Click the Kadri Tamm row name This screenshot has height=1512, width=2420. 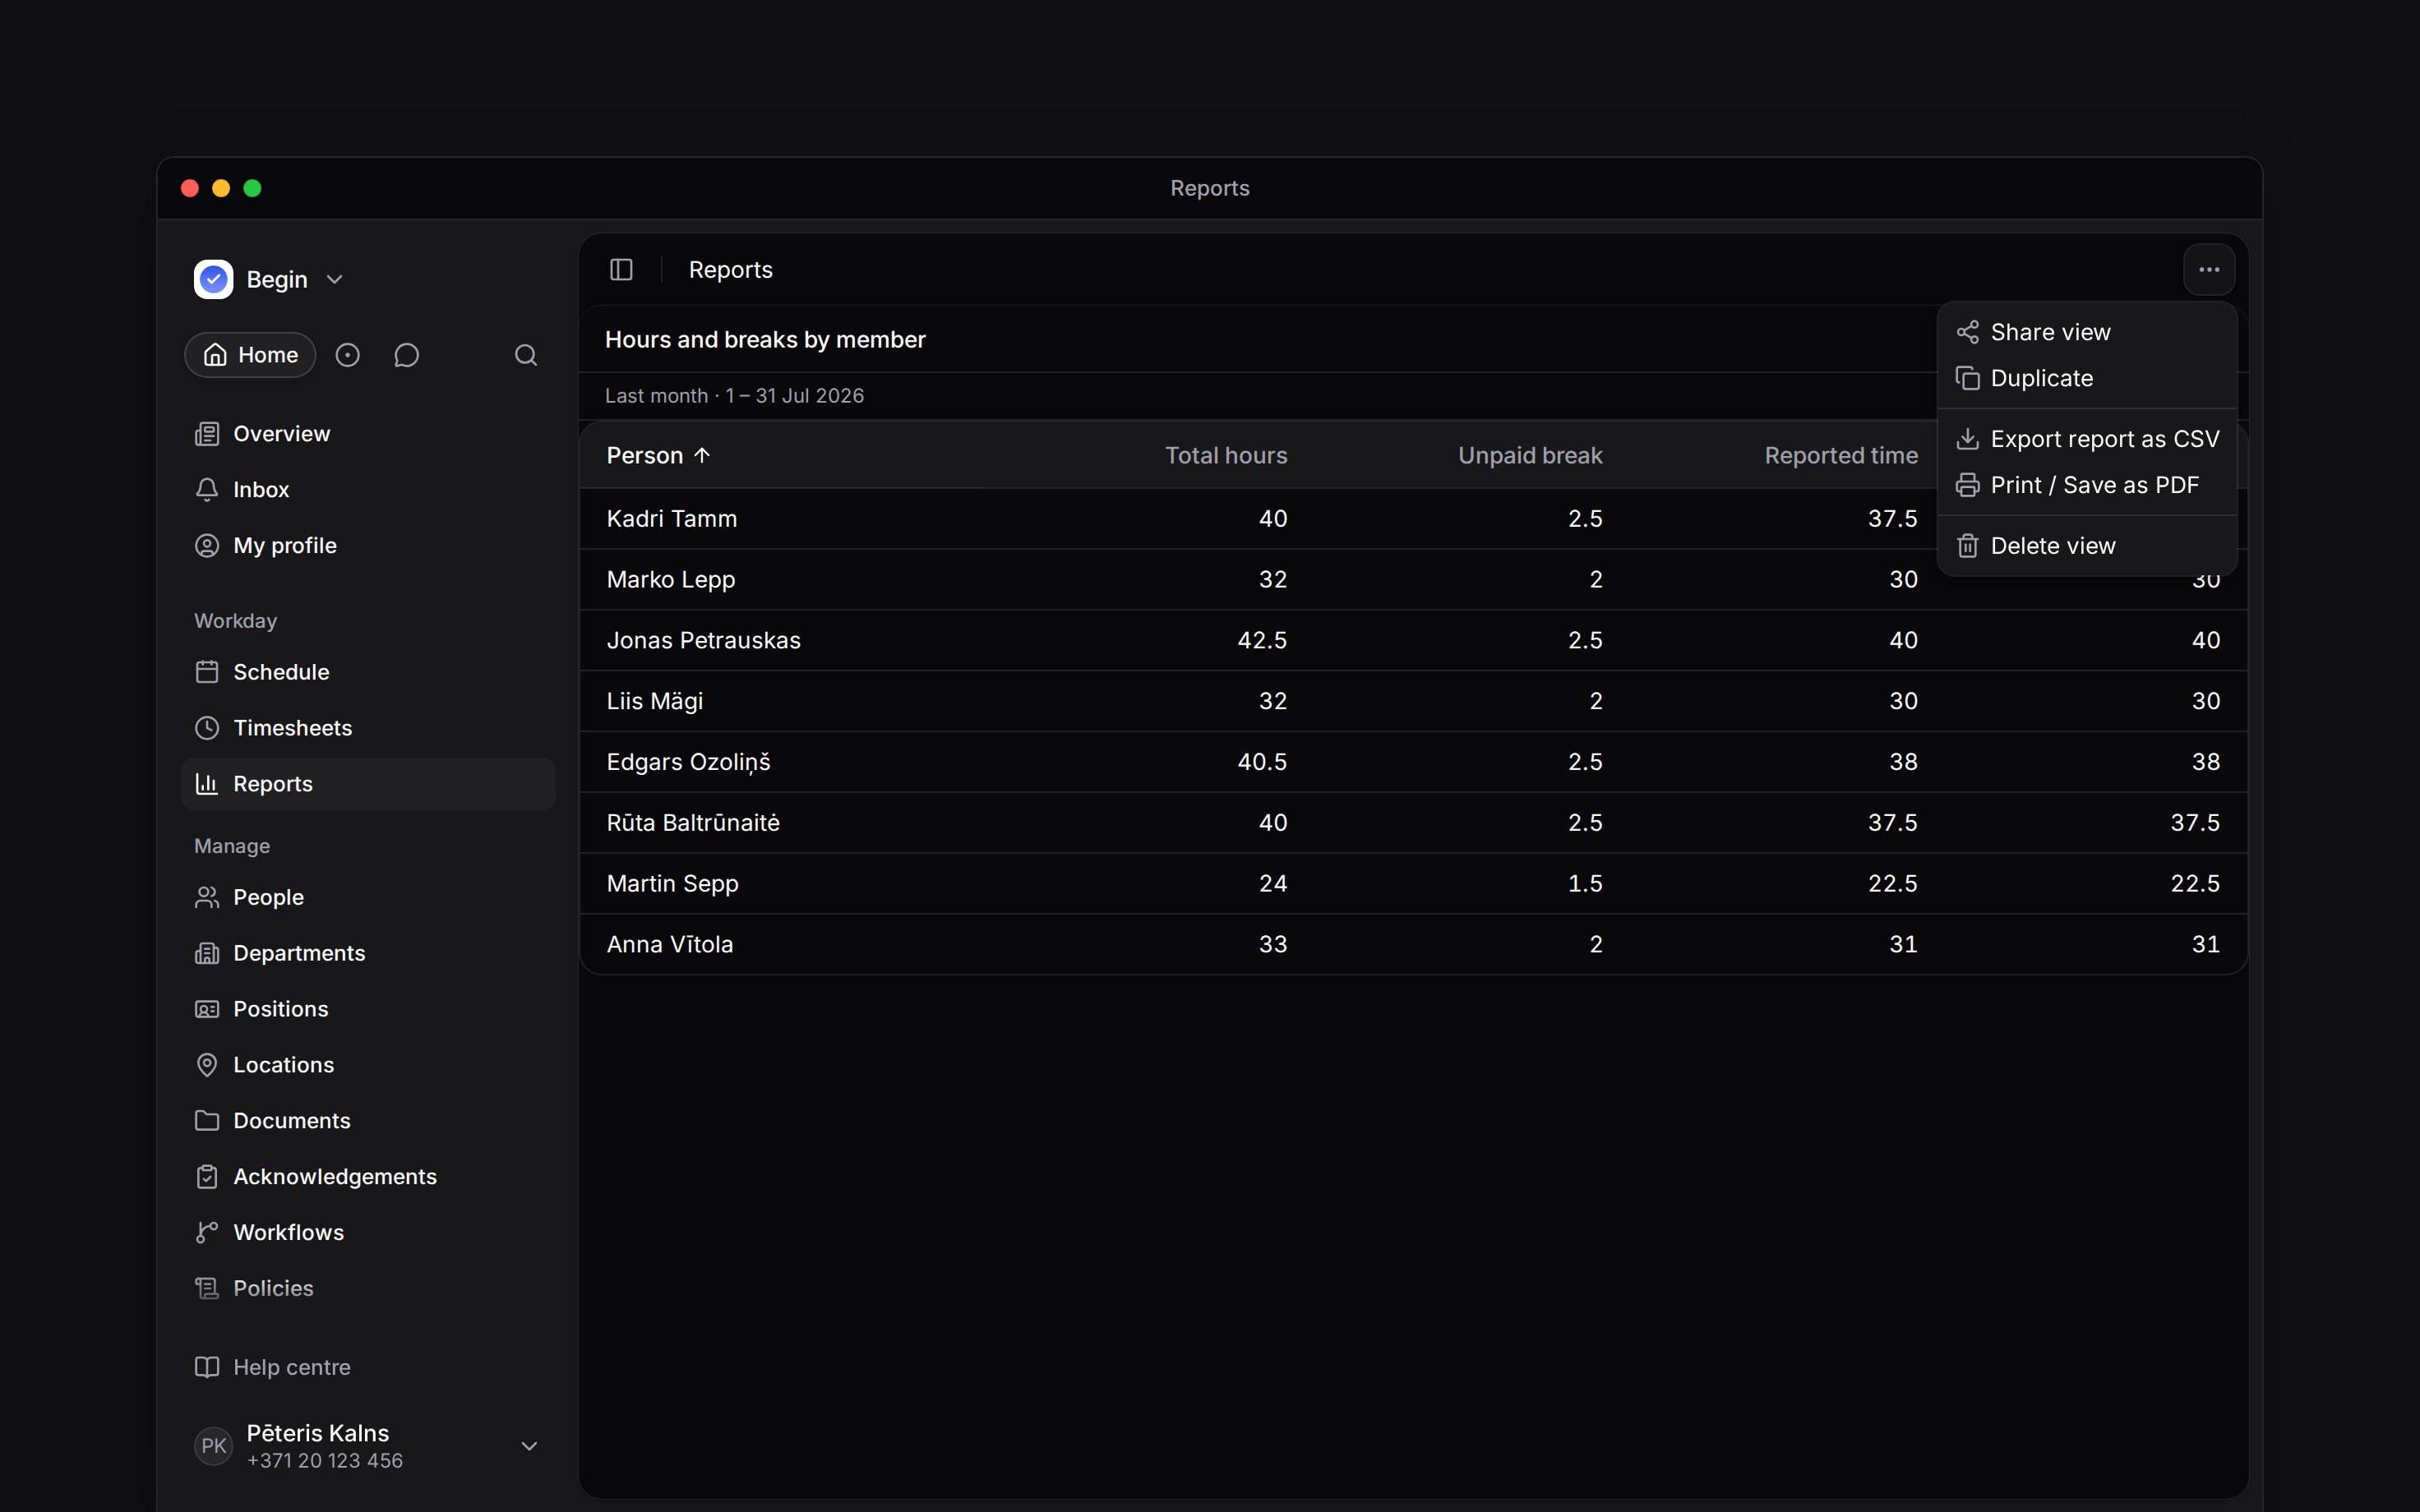click(x=672, y=519)
